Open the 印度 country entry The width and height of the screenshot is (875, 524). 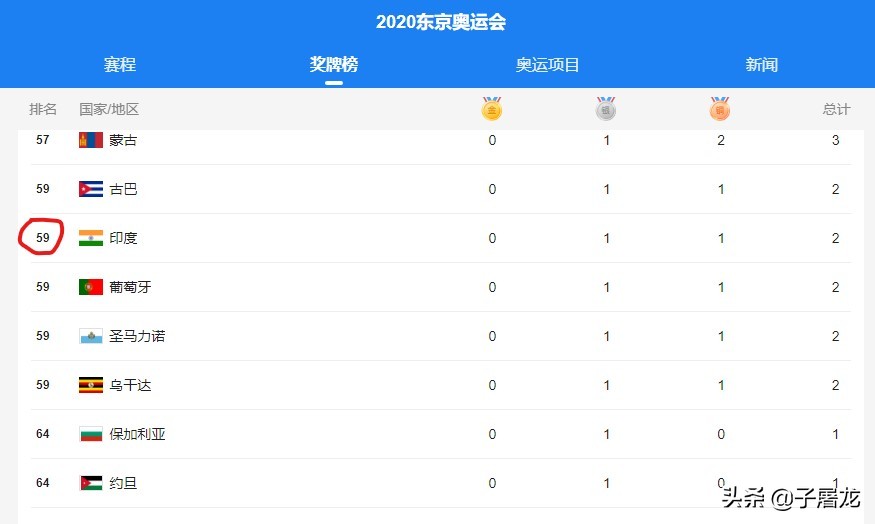coord(123,238)
